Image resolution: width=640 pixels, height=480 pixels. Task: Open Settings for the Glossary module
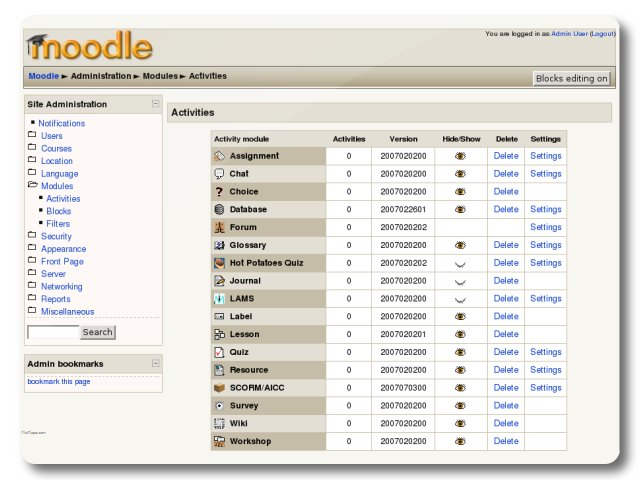[546, 245]
